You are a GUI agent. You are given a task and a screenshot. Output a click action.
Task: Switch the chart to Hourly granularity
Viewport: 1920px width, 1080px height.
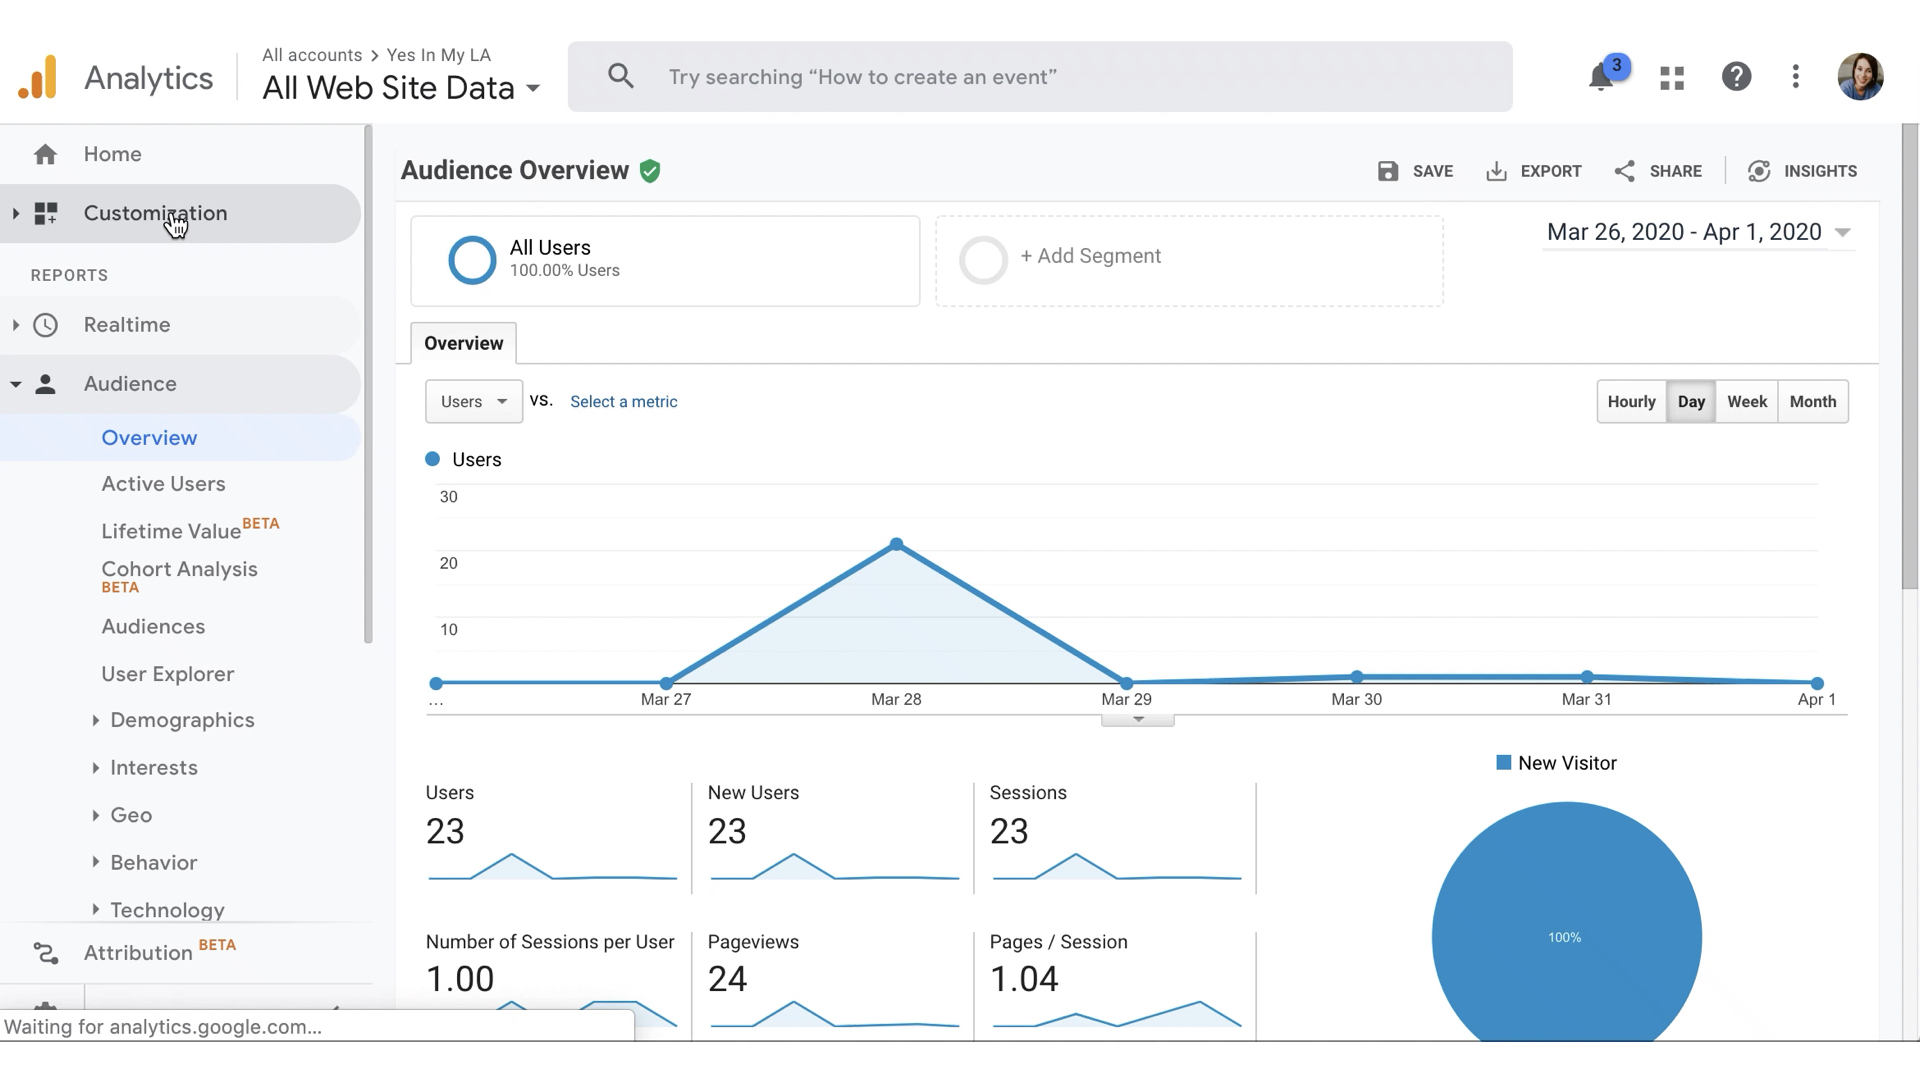1631,401
